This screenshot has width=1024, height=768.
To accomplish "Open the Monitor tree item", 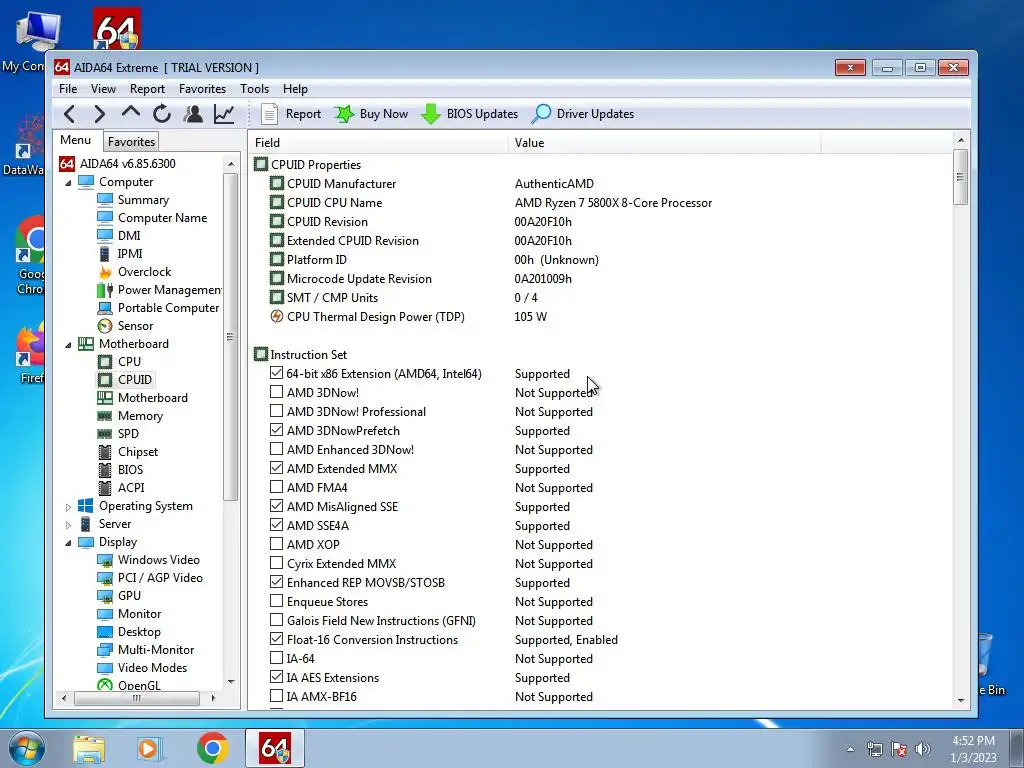I will [139, 614].
